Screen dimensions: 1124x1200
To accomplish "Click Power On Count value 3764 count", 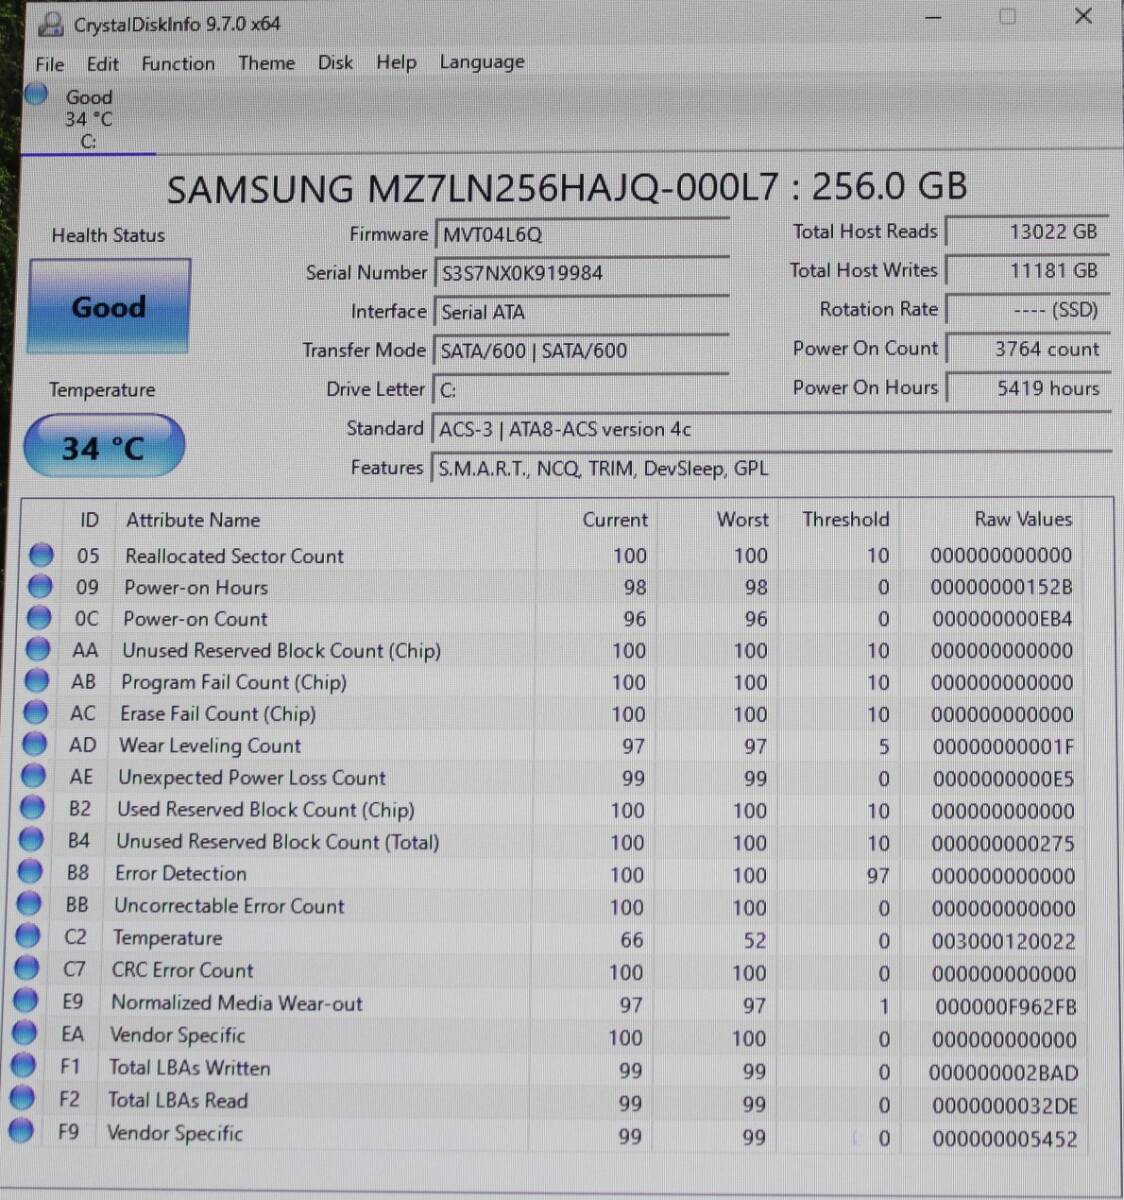I will [1027, 349].
